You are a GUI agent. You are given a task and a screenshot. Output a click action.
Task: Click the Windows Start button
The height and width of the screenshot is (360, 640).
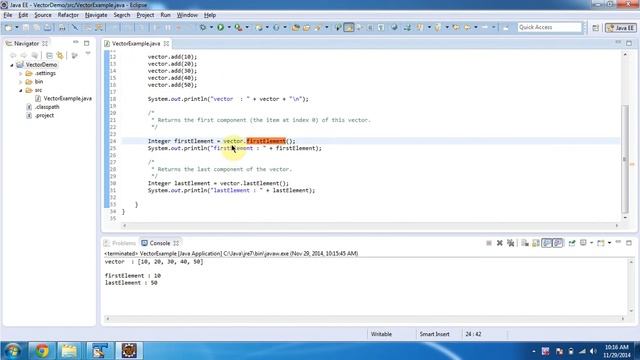(x=12, y=351)
